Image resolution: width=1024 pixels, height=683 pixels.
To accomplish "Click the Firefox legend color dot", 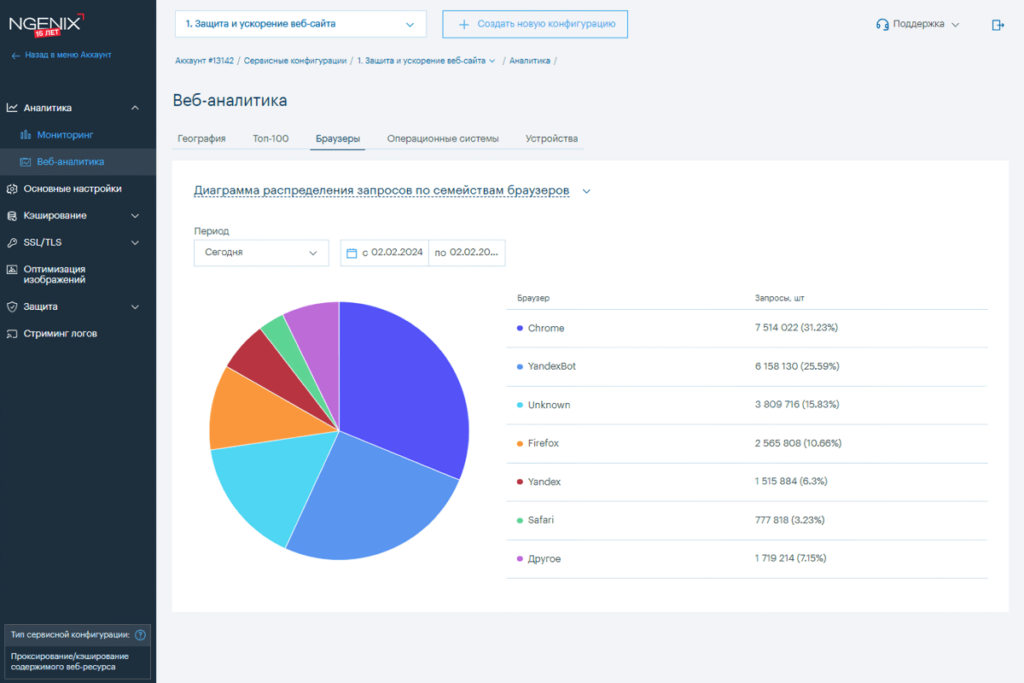I will point(520,443).
